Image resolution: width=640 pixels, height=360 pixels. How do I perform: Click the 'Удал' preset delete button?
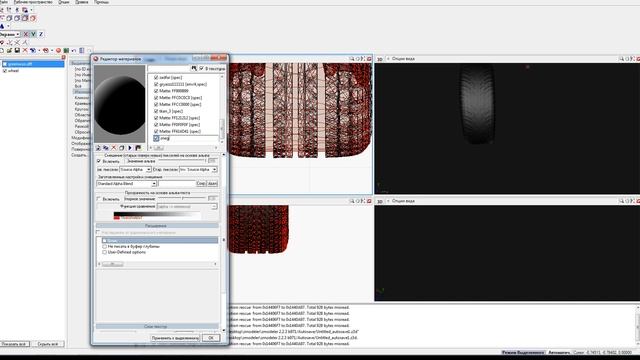tap(212, 184)
